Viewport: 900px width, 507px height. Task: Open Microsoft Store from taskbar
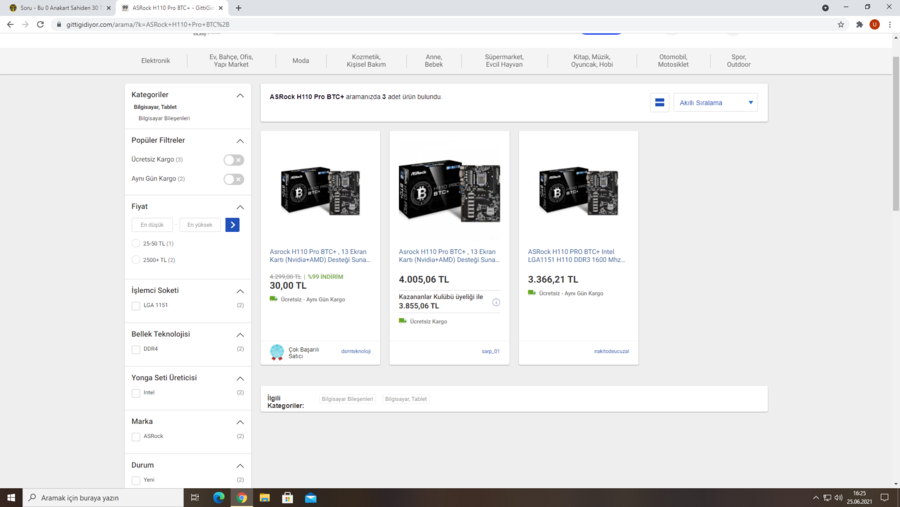[288, 498]
